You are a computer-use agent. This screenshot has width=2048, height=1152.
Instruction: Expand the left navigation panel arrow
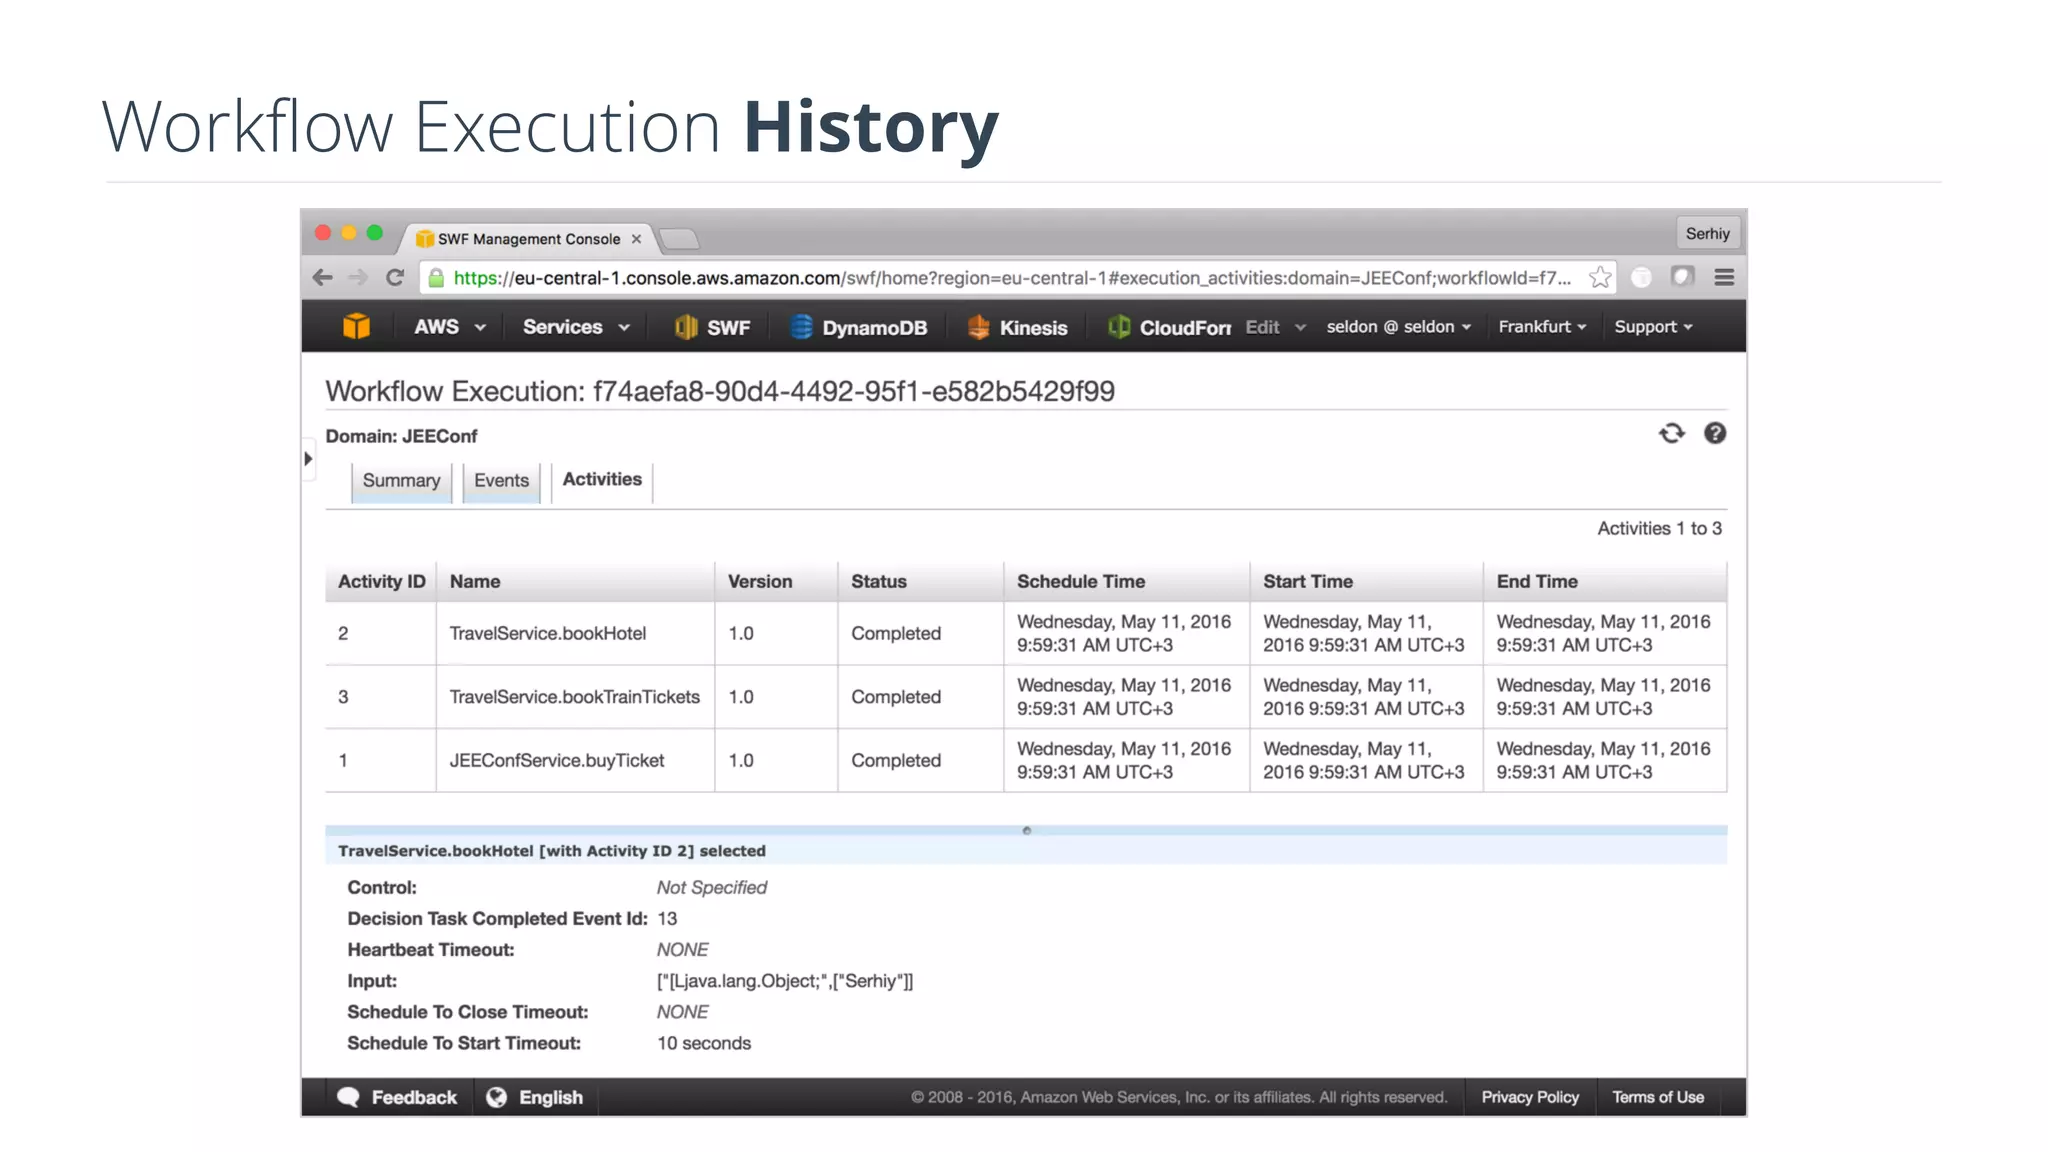[x=308, y=459]
